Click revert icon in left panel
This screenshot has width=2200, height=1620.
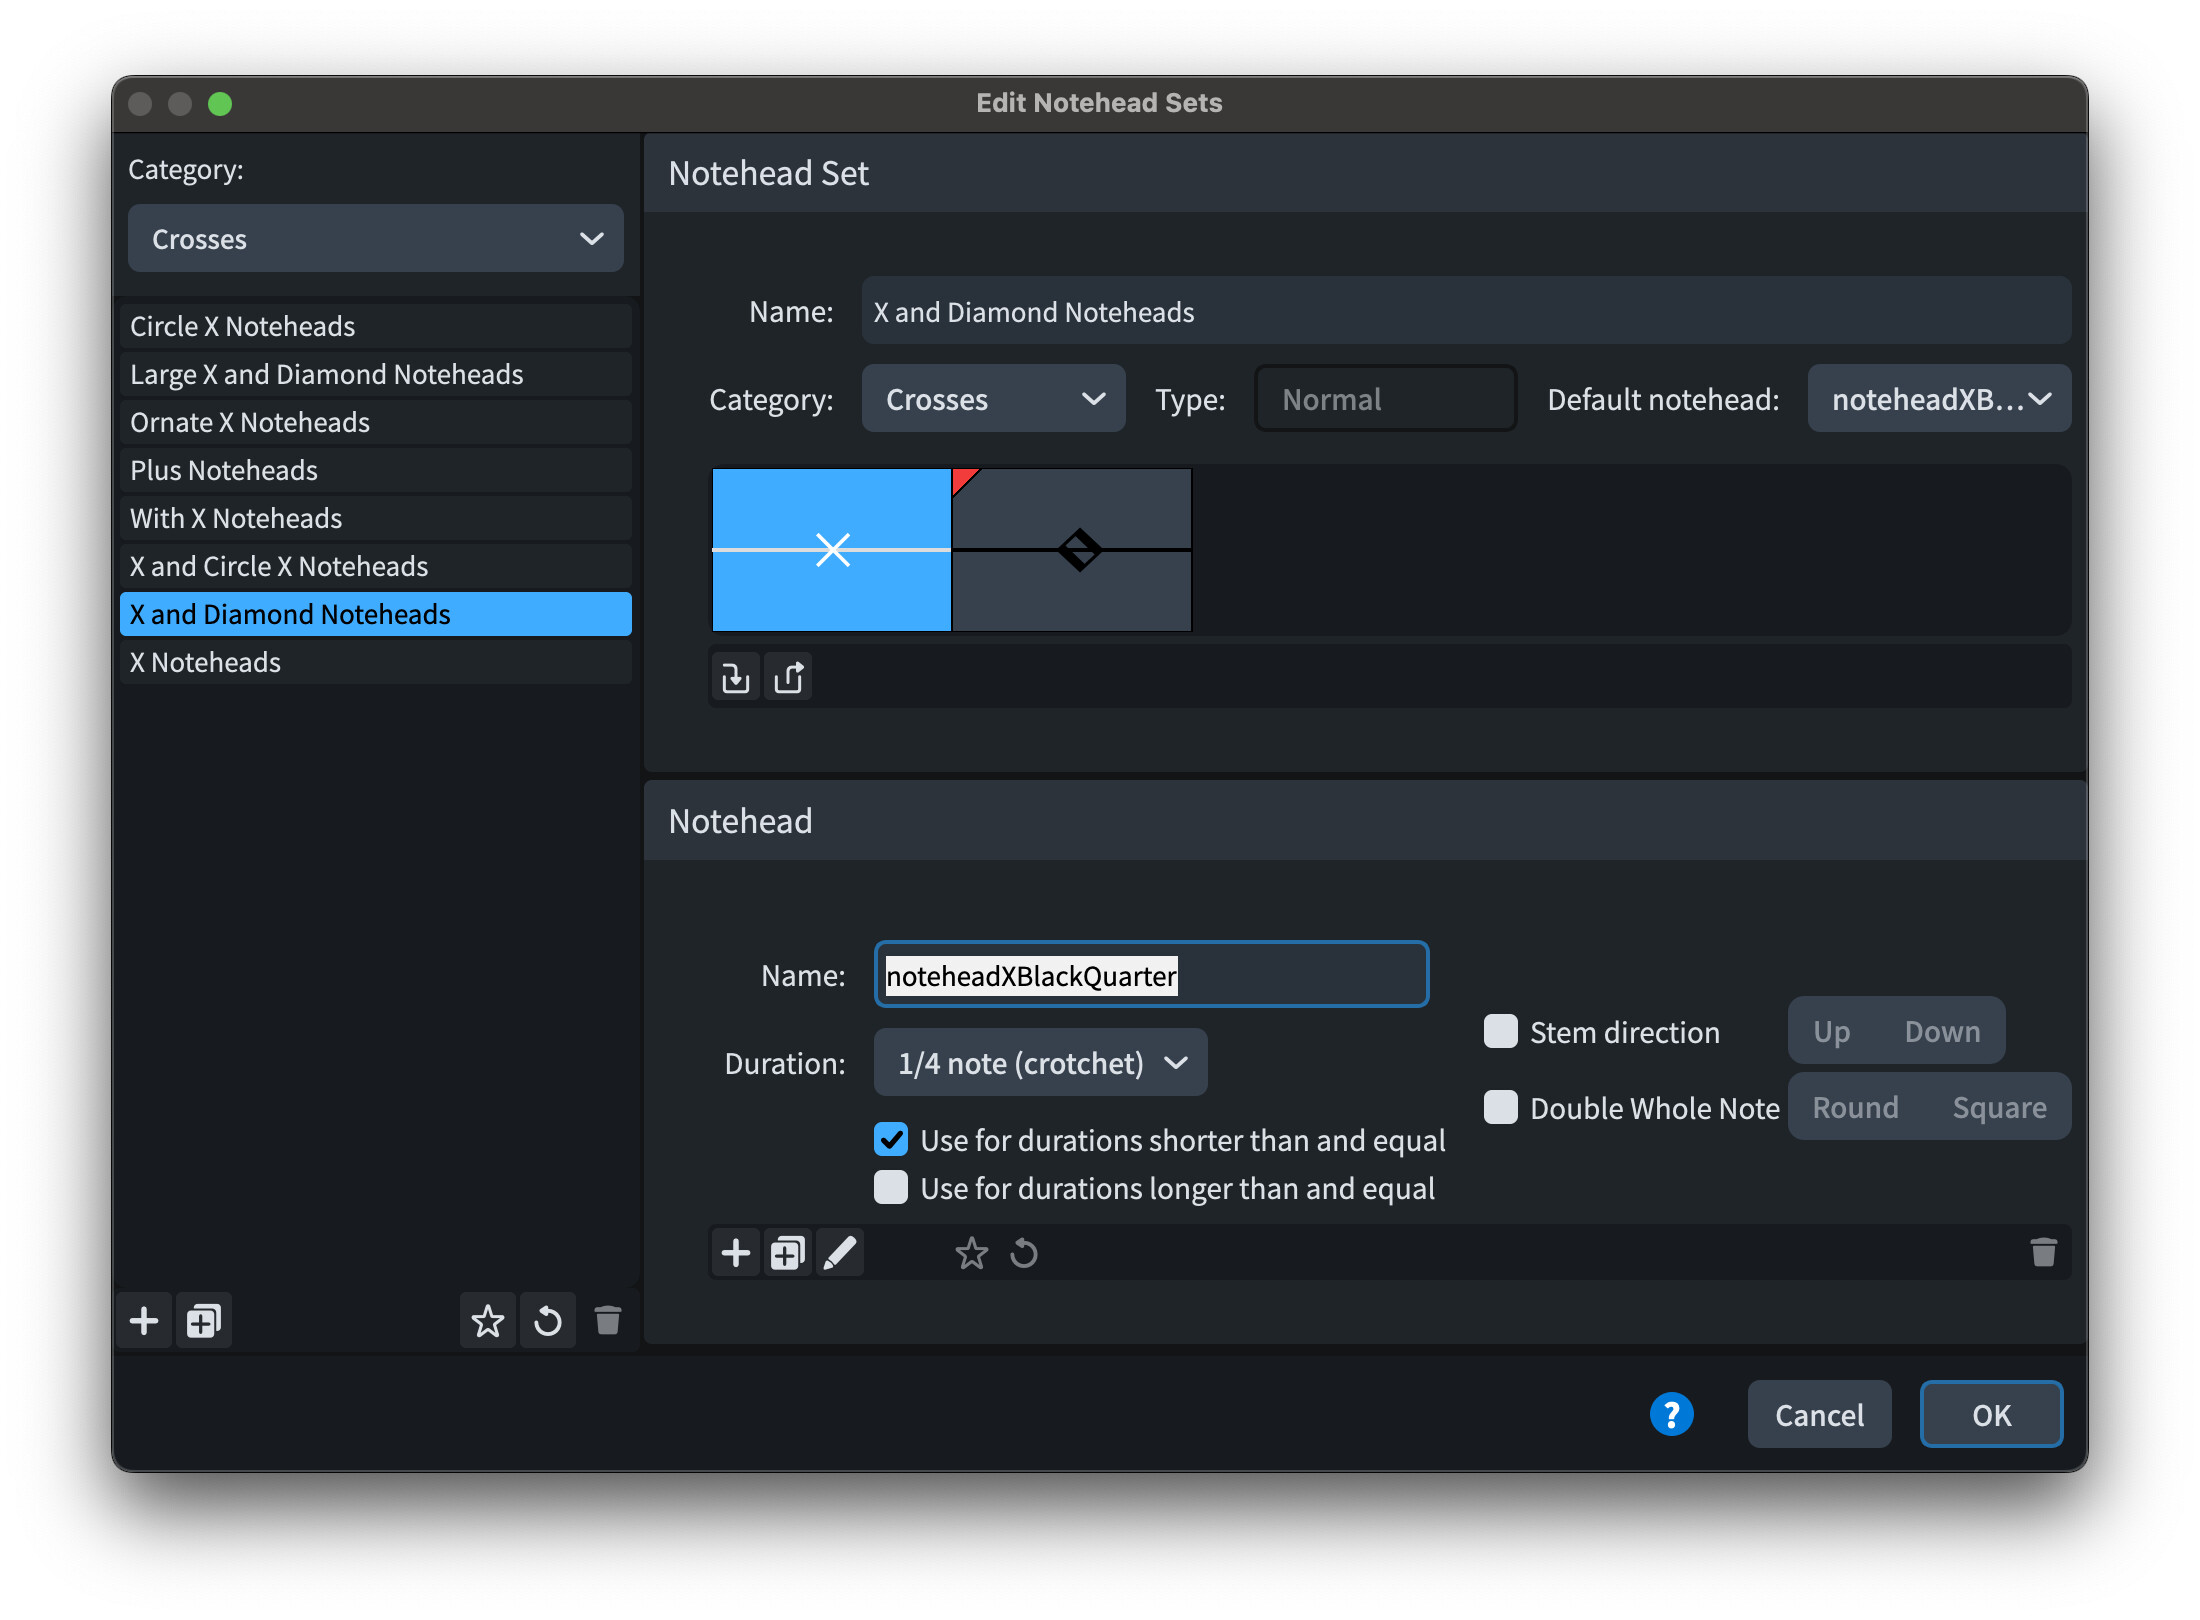pyautogui.click(x=547, y=1321)
